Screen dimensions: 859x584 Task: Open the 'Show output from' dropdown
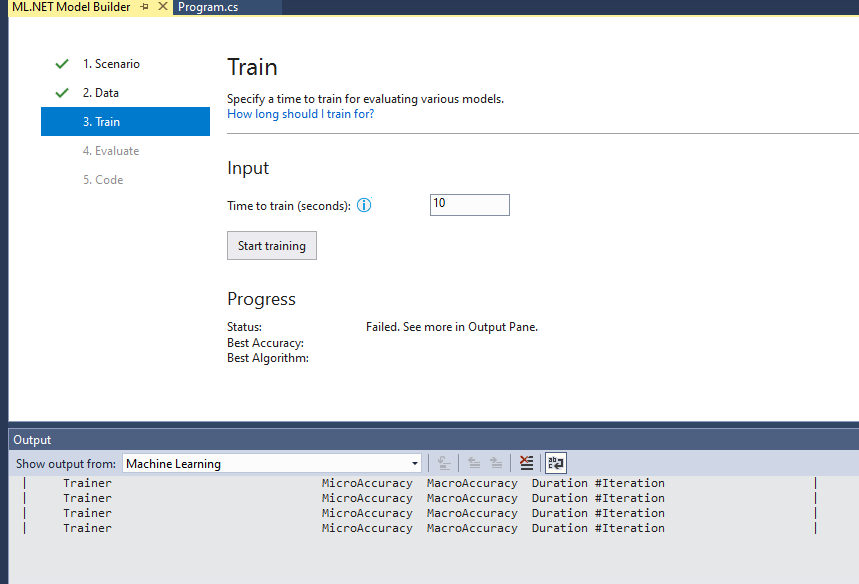272,463
